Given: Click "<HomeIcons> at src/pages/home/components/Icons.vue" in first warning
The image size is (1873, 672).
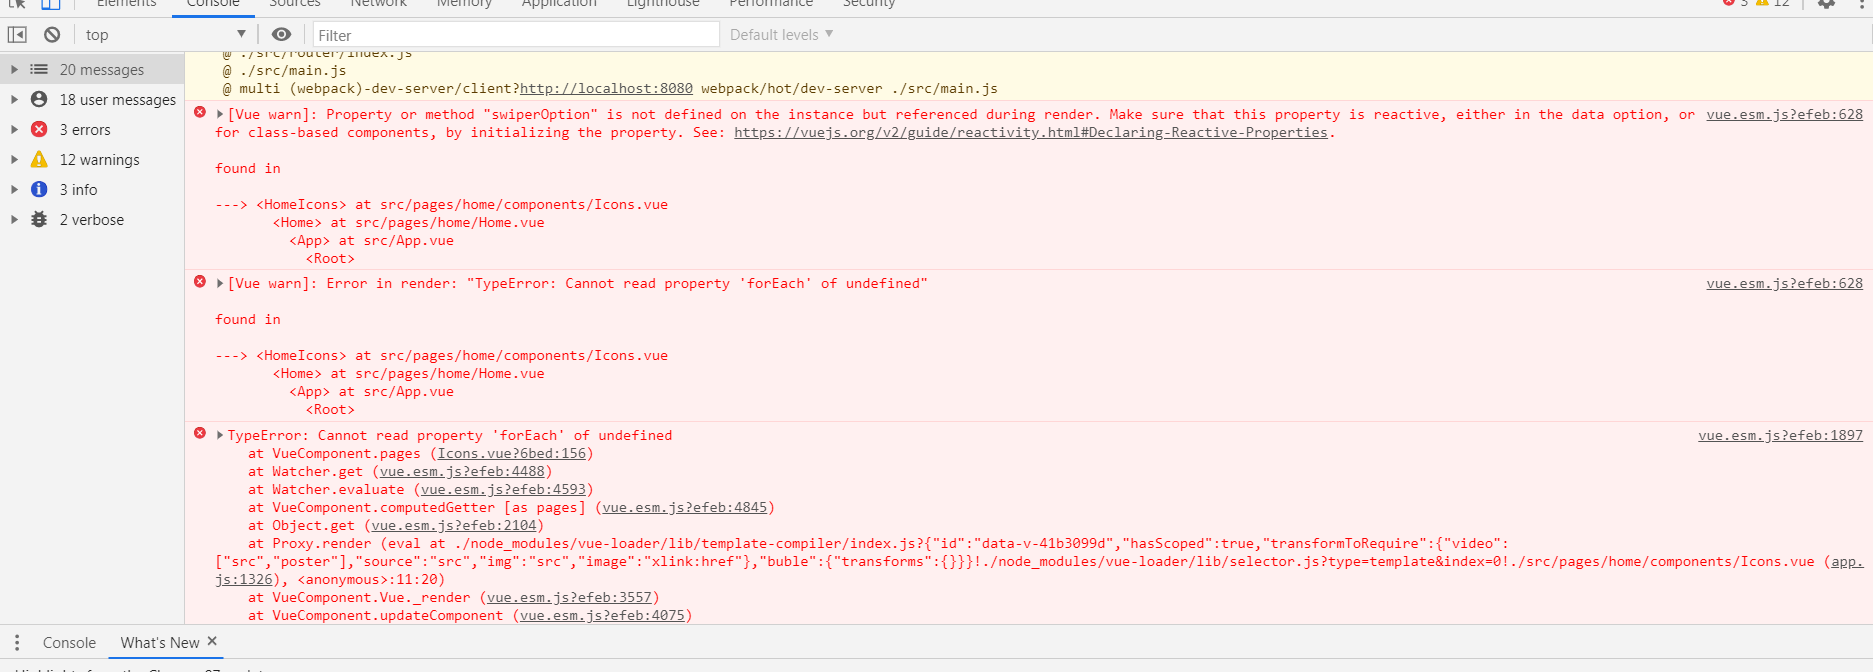Looking at the screenshot, I should point(462,205).
